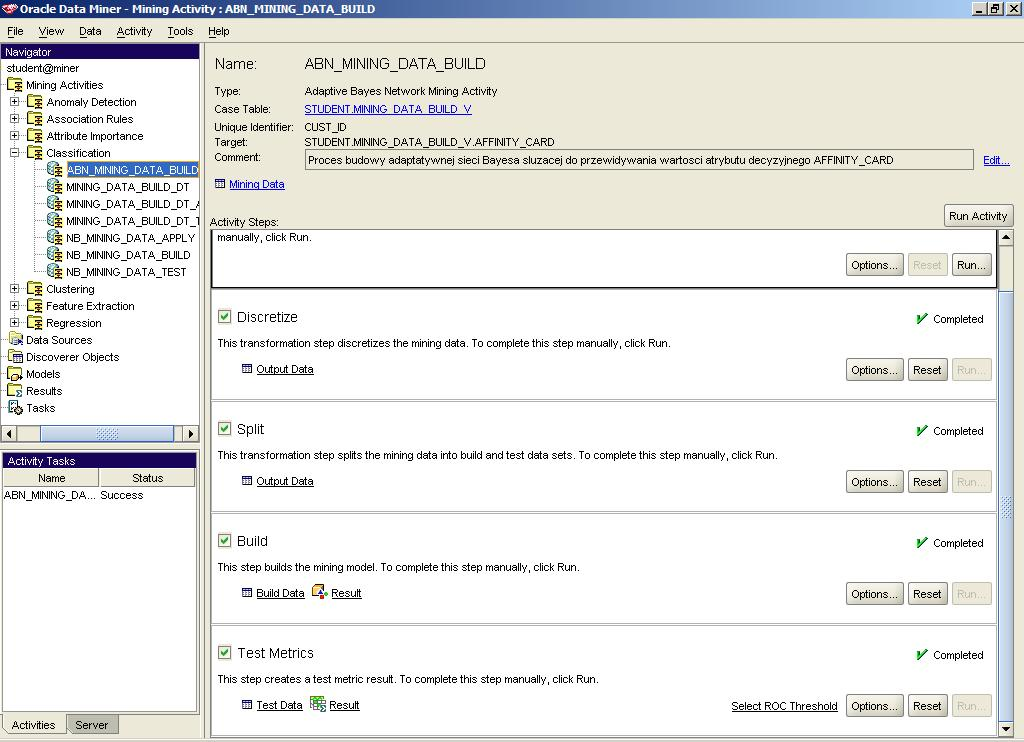Image resolution: width=1024 pixels, height=742 pixels.
Task: Click the Activity Steps scroll down arrow
Action: pos(1006,728)
